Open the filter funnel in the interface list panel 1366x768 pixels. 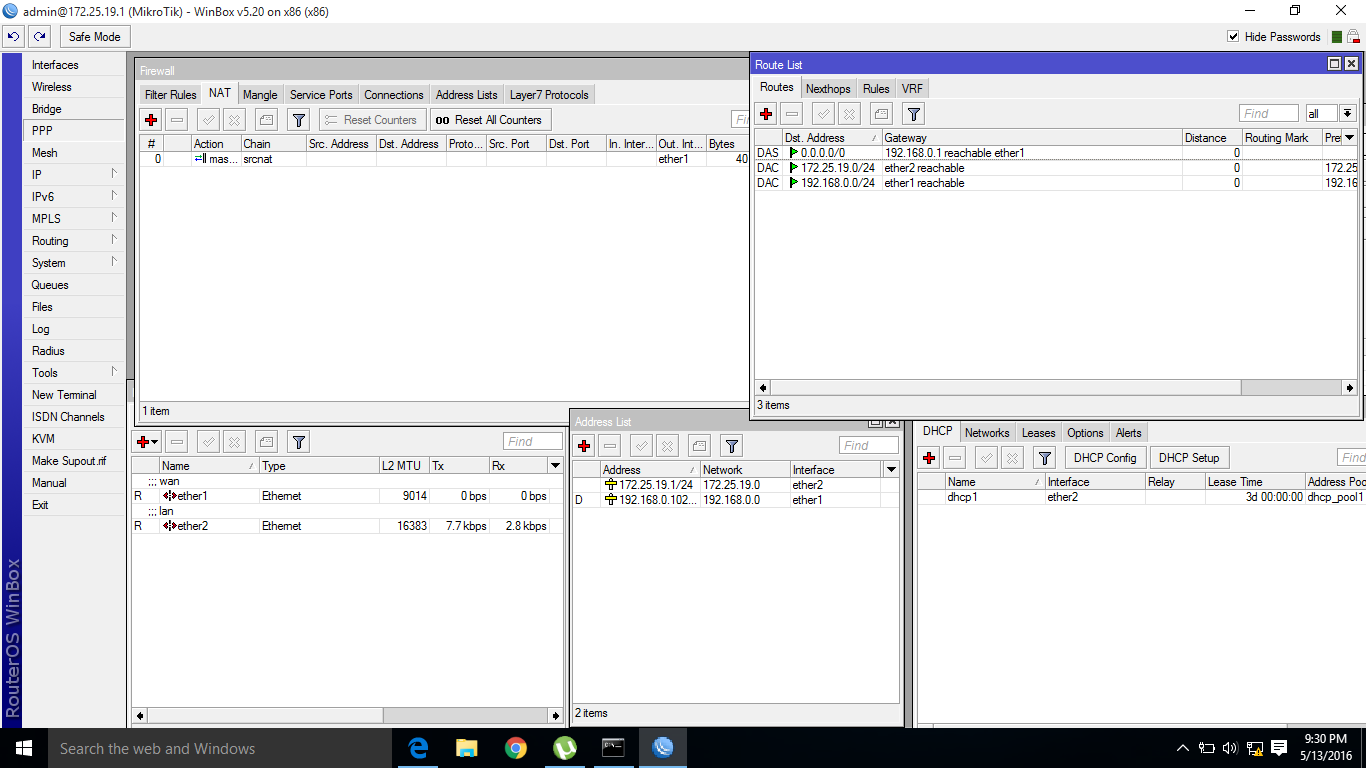(x=298, y=442)
